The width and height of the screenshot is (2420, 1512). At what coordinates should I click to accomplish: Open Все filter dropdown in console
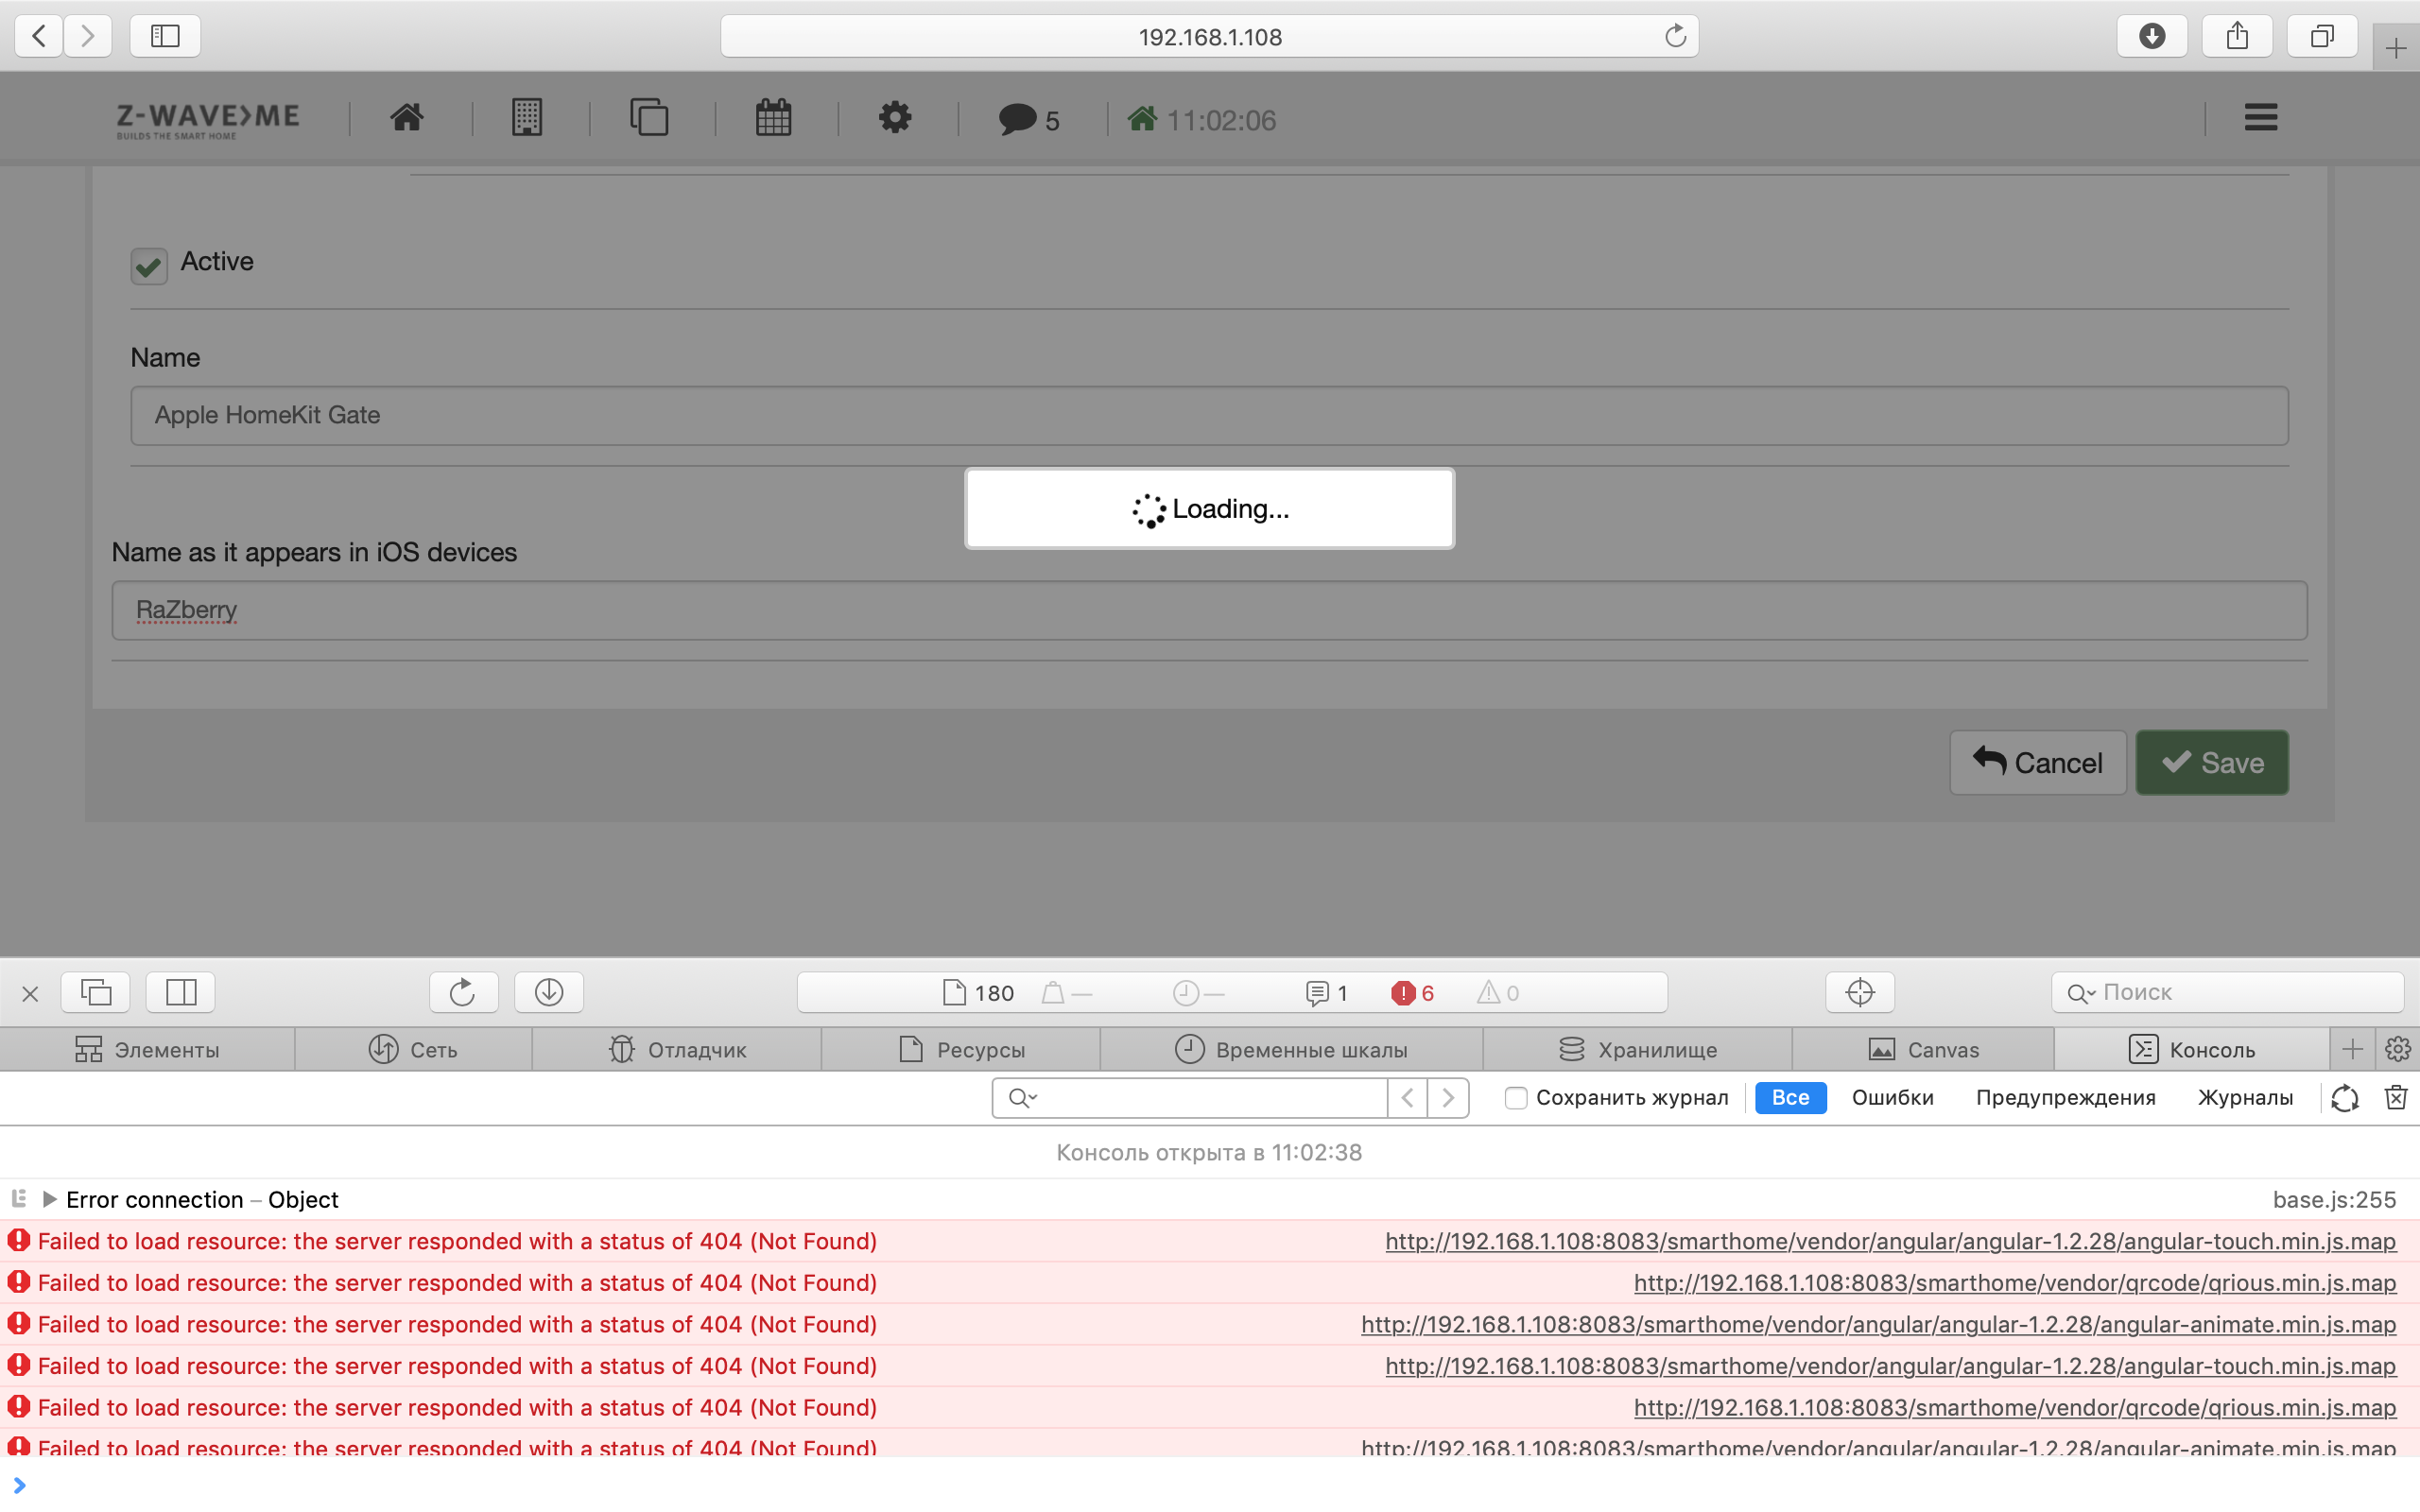click(1793, 1097)
